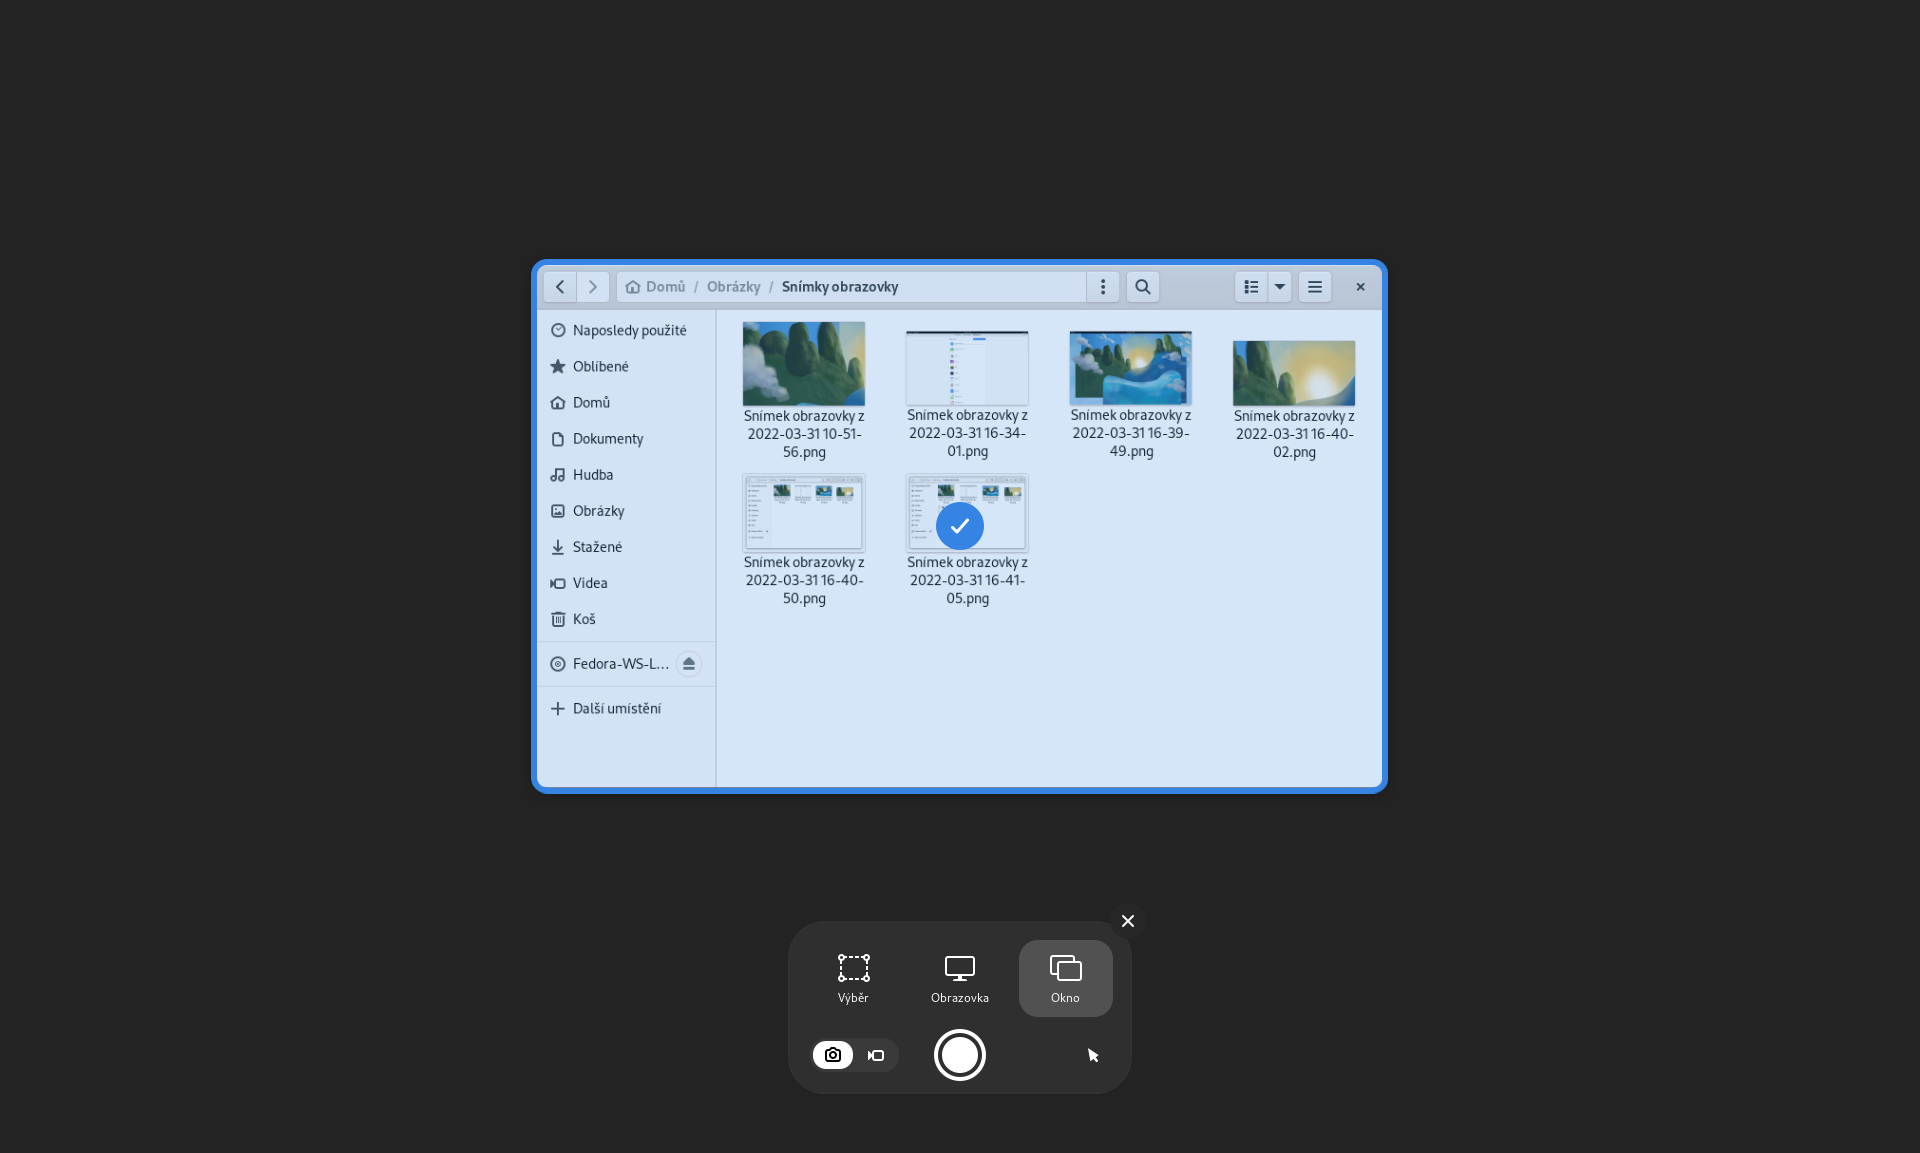The height and width of the screenshot is (1153, 1920).
Task: Open the hamburger main menu
Action: coord(1314,287)
